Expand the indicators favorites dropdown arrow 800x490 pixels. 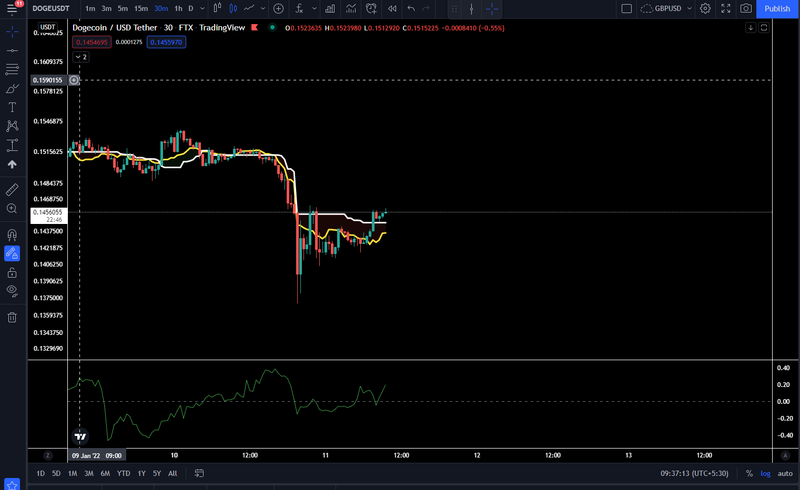pyautogui.click(x=314, y=8)
